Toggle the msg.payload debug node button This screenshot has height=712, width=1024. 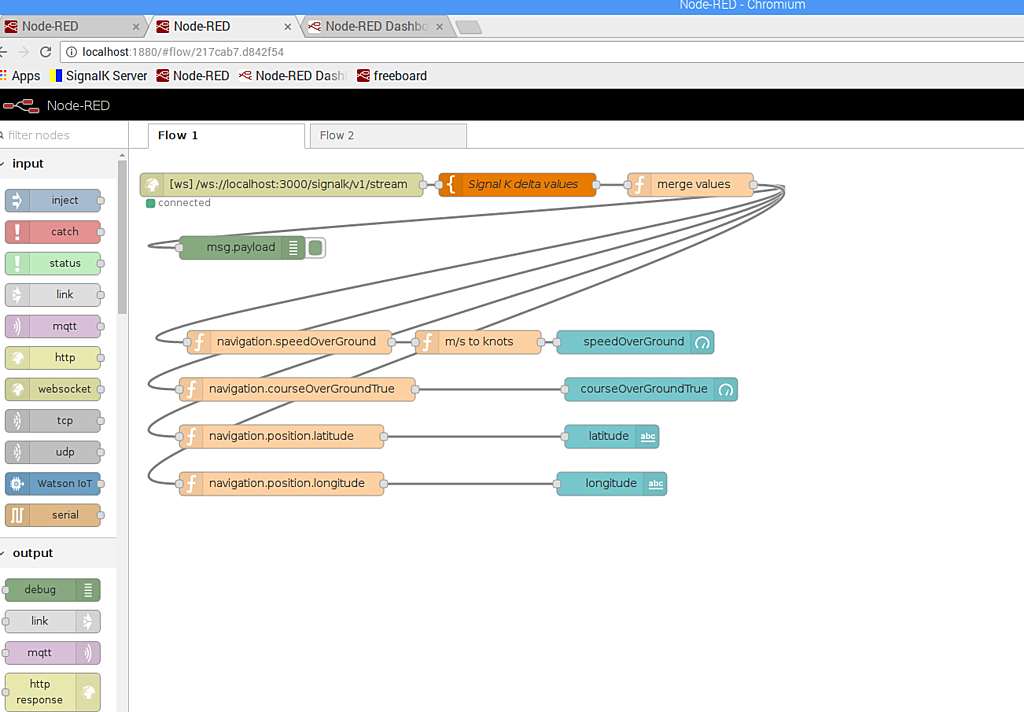pyautogui.click(x=315, y=248)
